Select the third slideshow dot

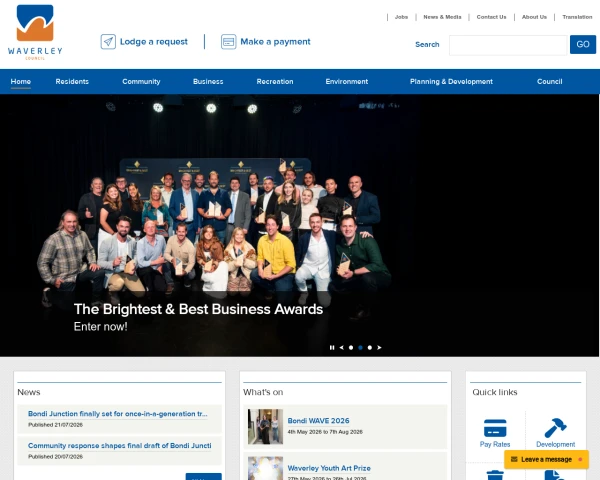tap(370, 348)
